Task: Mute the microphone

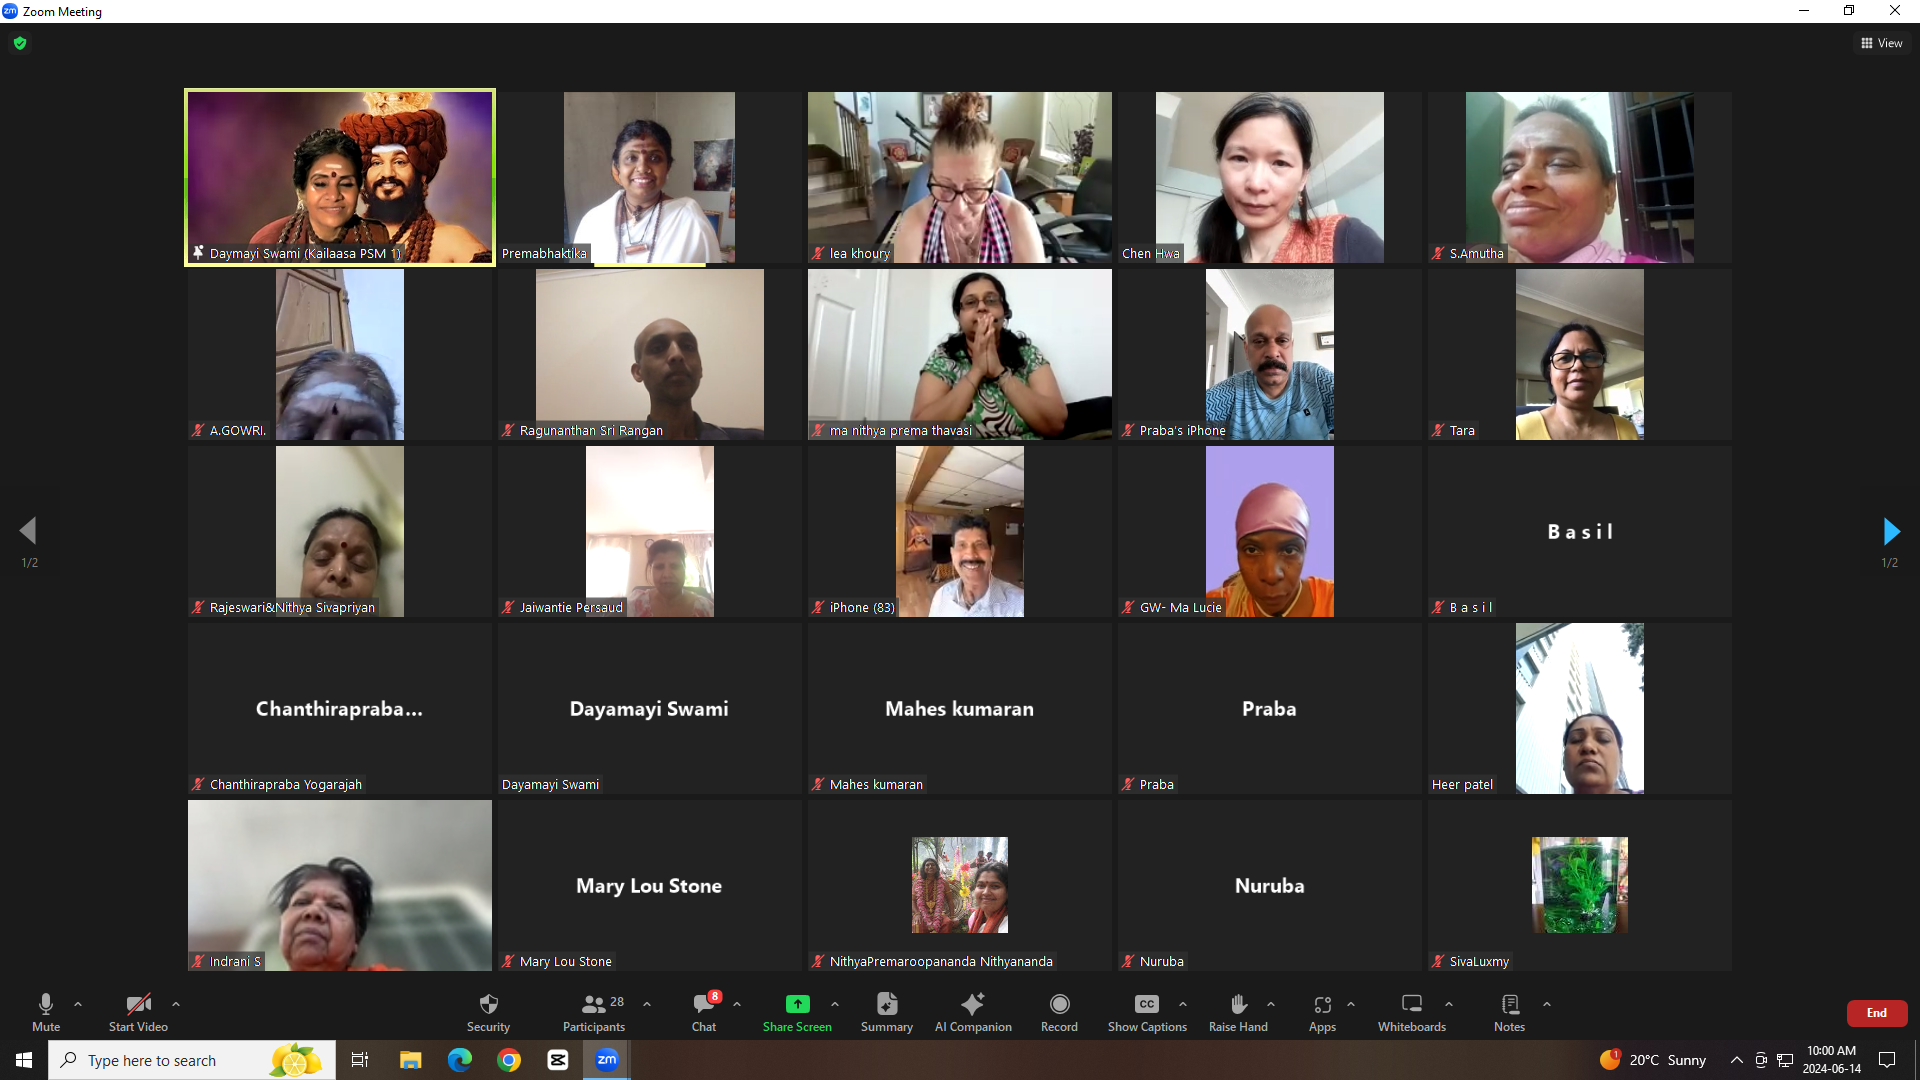Action: click(46, 1011)
